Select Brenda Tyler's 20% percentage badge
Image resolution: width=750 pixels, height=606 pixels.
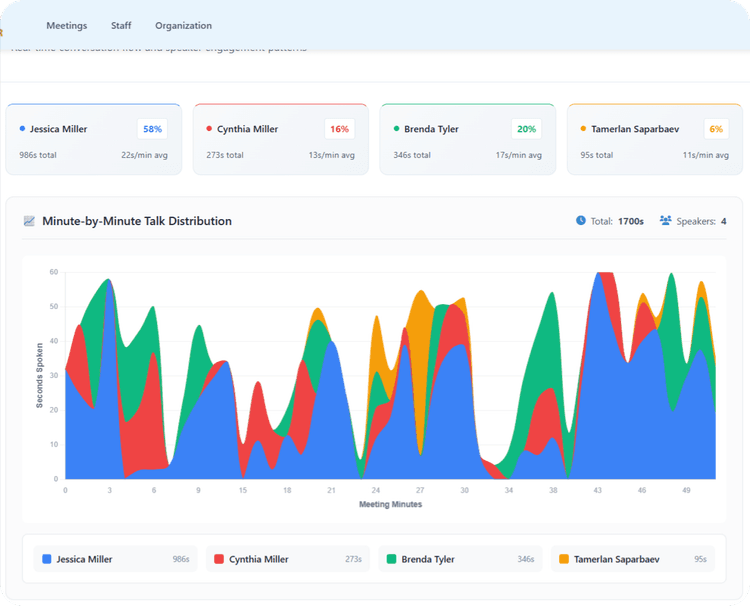[526, 129]
